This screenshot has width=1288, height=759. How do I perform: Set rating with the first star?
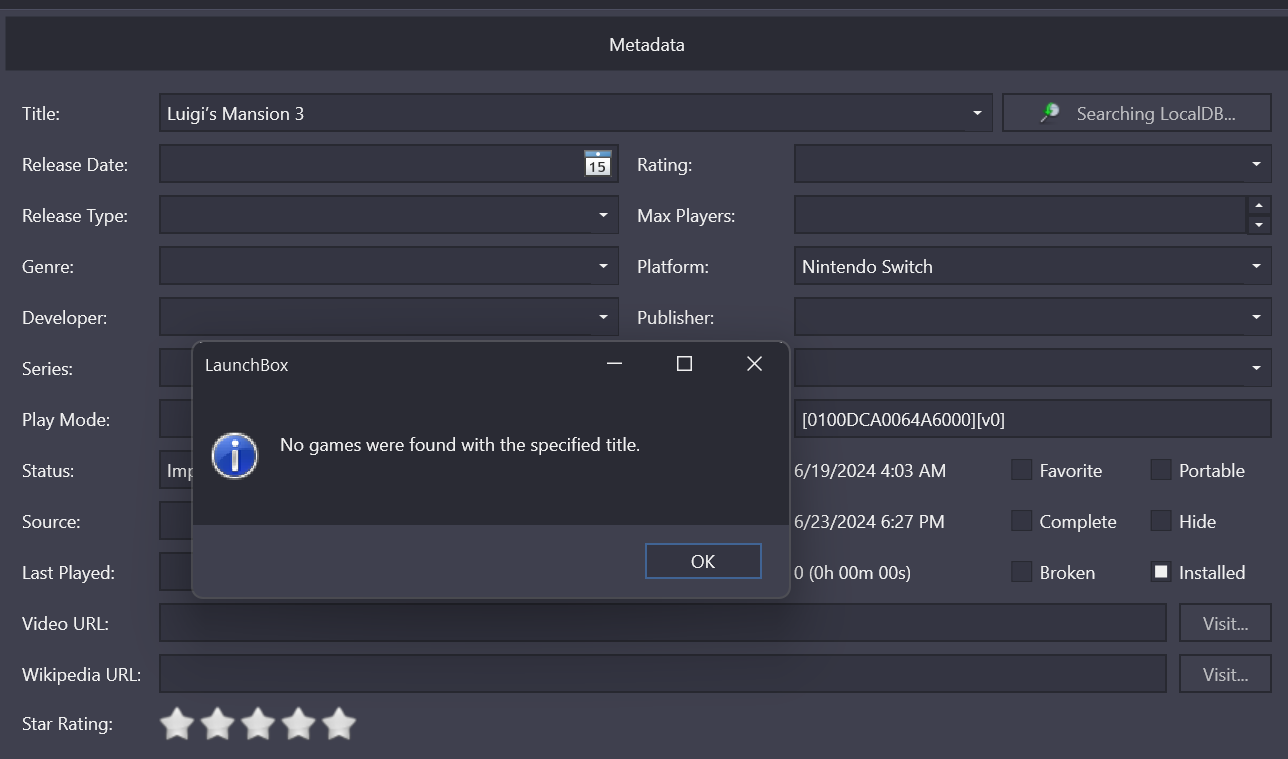coord(177,724)
